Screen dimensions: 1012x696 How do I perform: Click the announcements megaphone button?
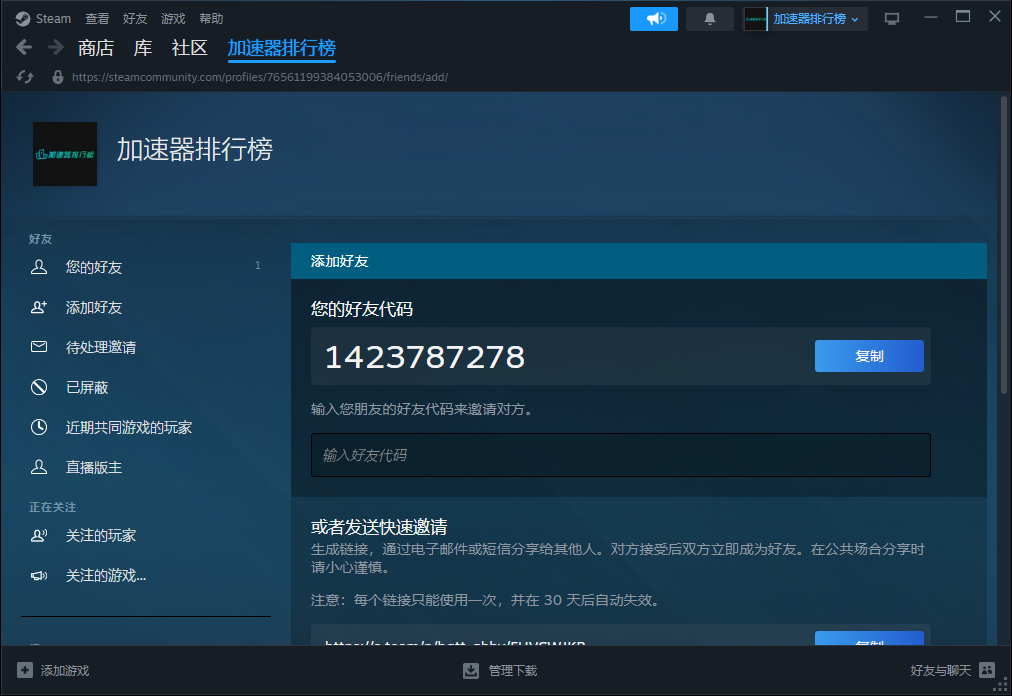654,19
